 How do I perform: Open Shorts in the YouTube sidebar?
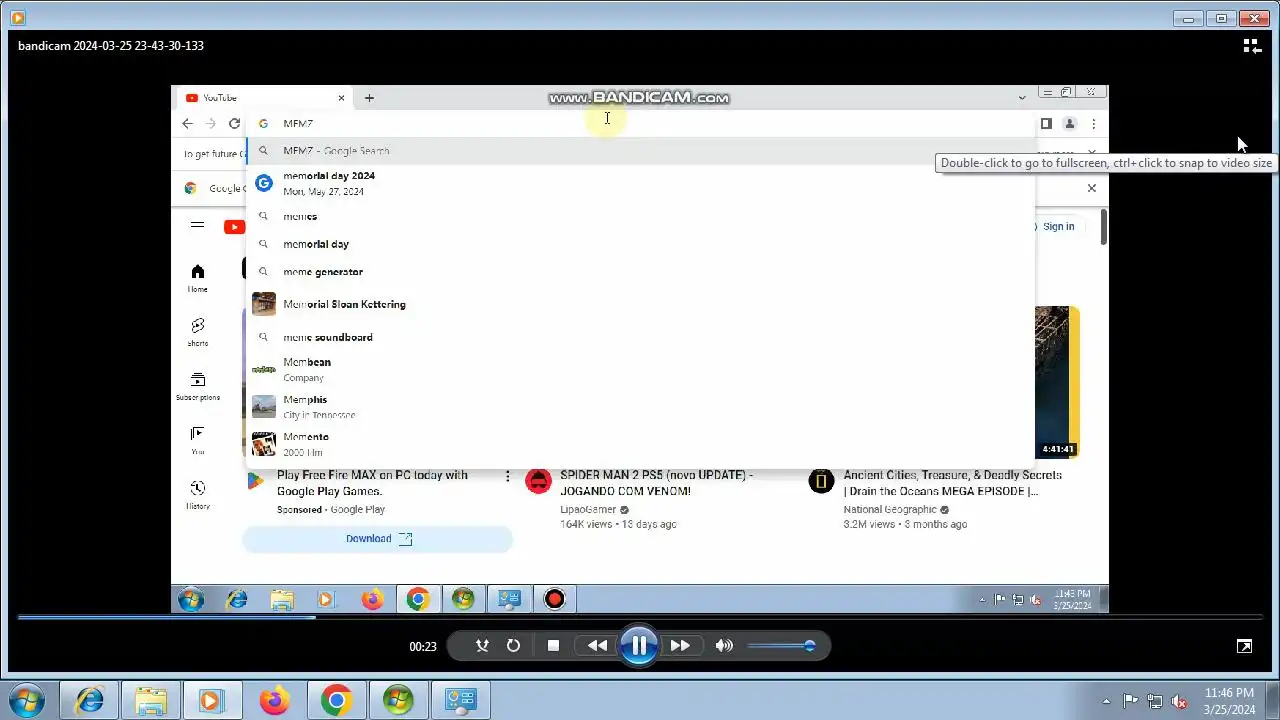[198, 332]
